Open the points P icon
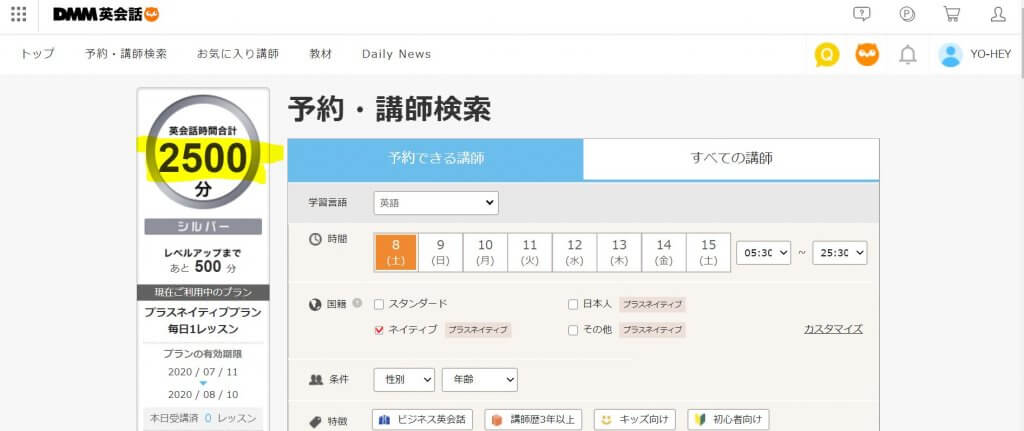1024x431 pixels. pyautogui.click(x=907, y=14)
